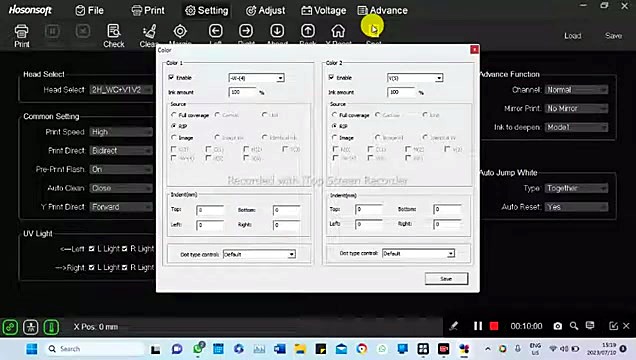Screen dimensions: 636x360
Task: Click Color 1 Ink amount field
Action: coord(243,92)
